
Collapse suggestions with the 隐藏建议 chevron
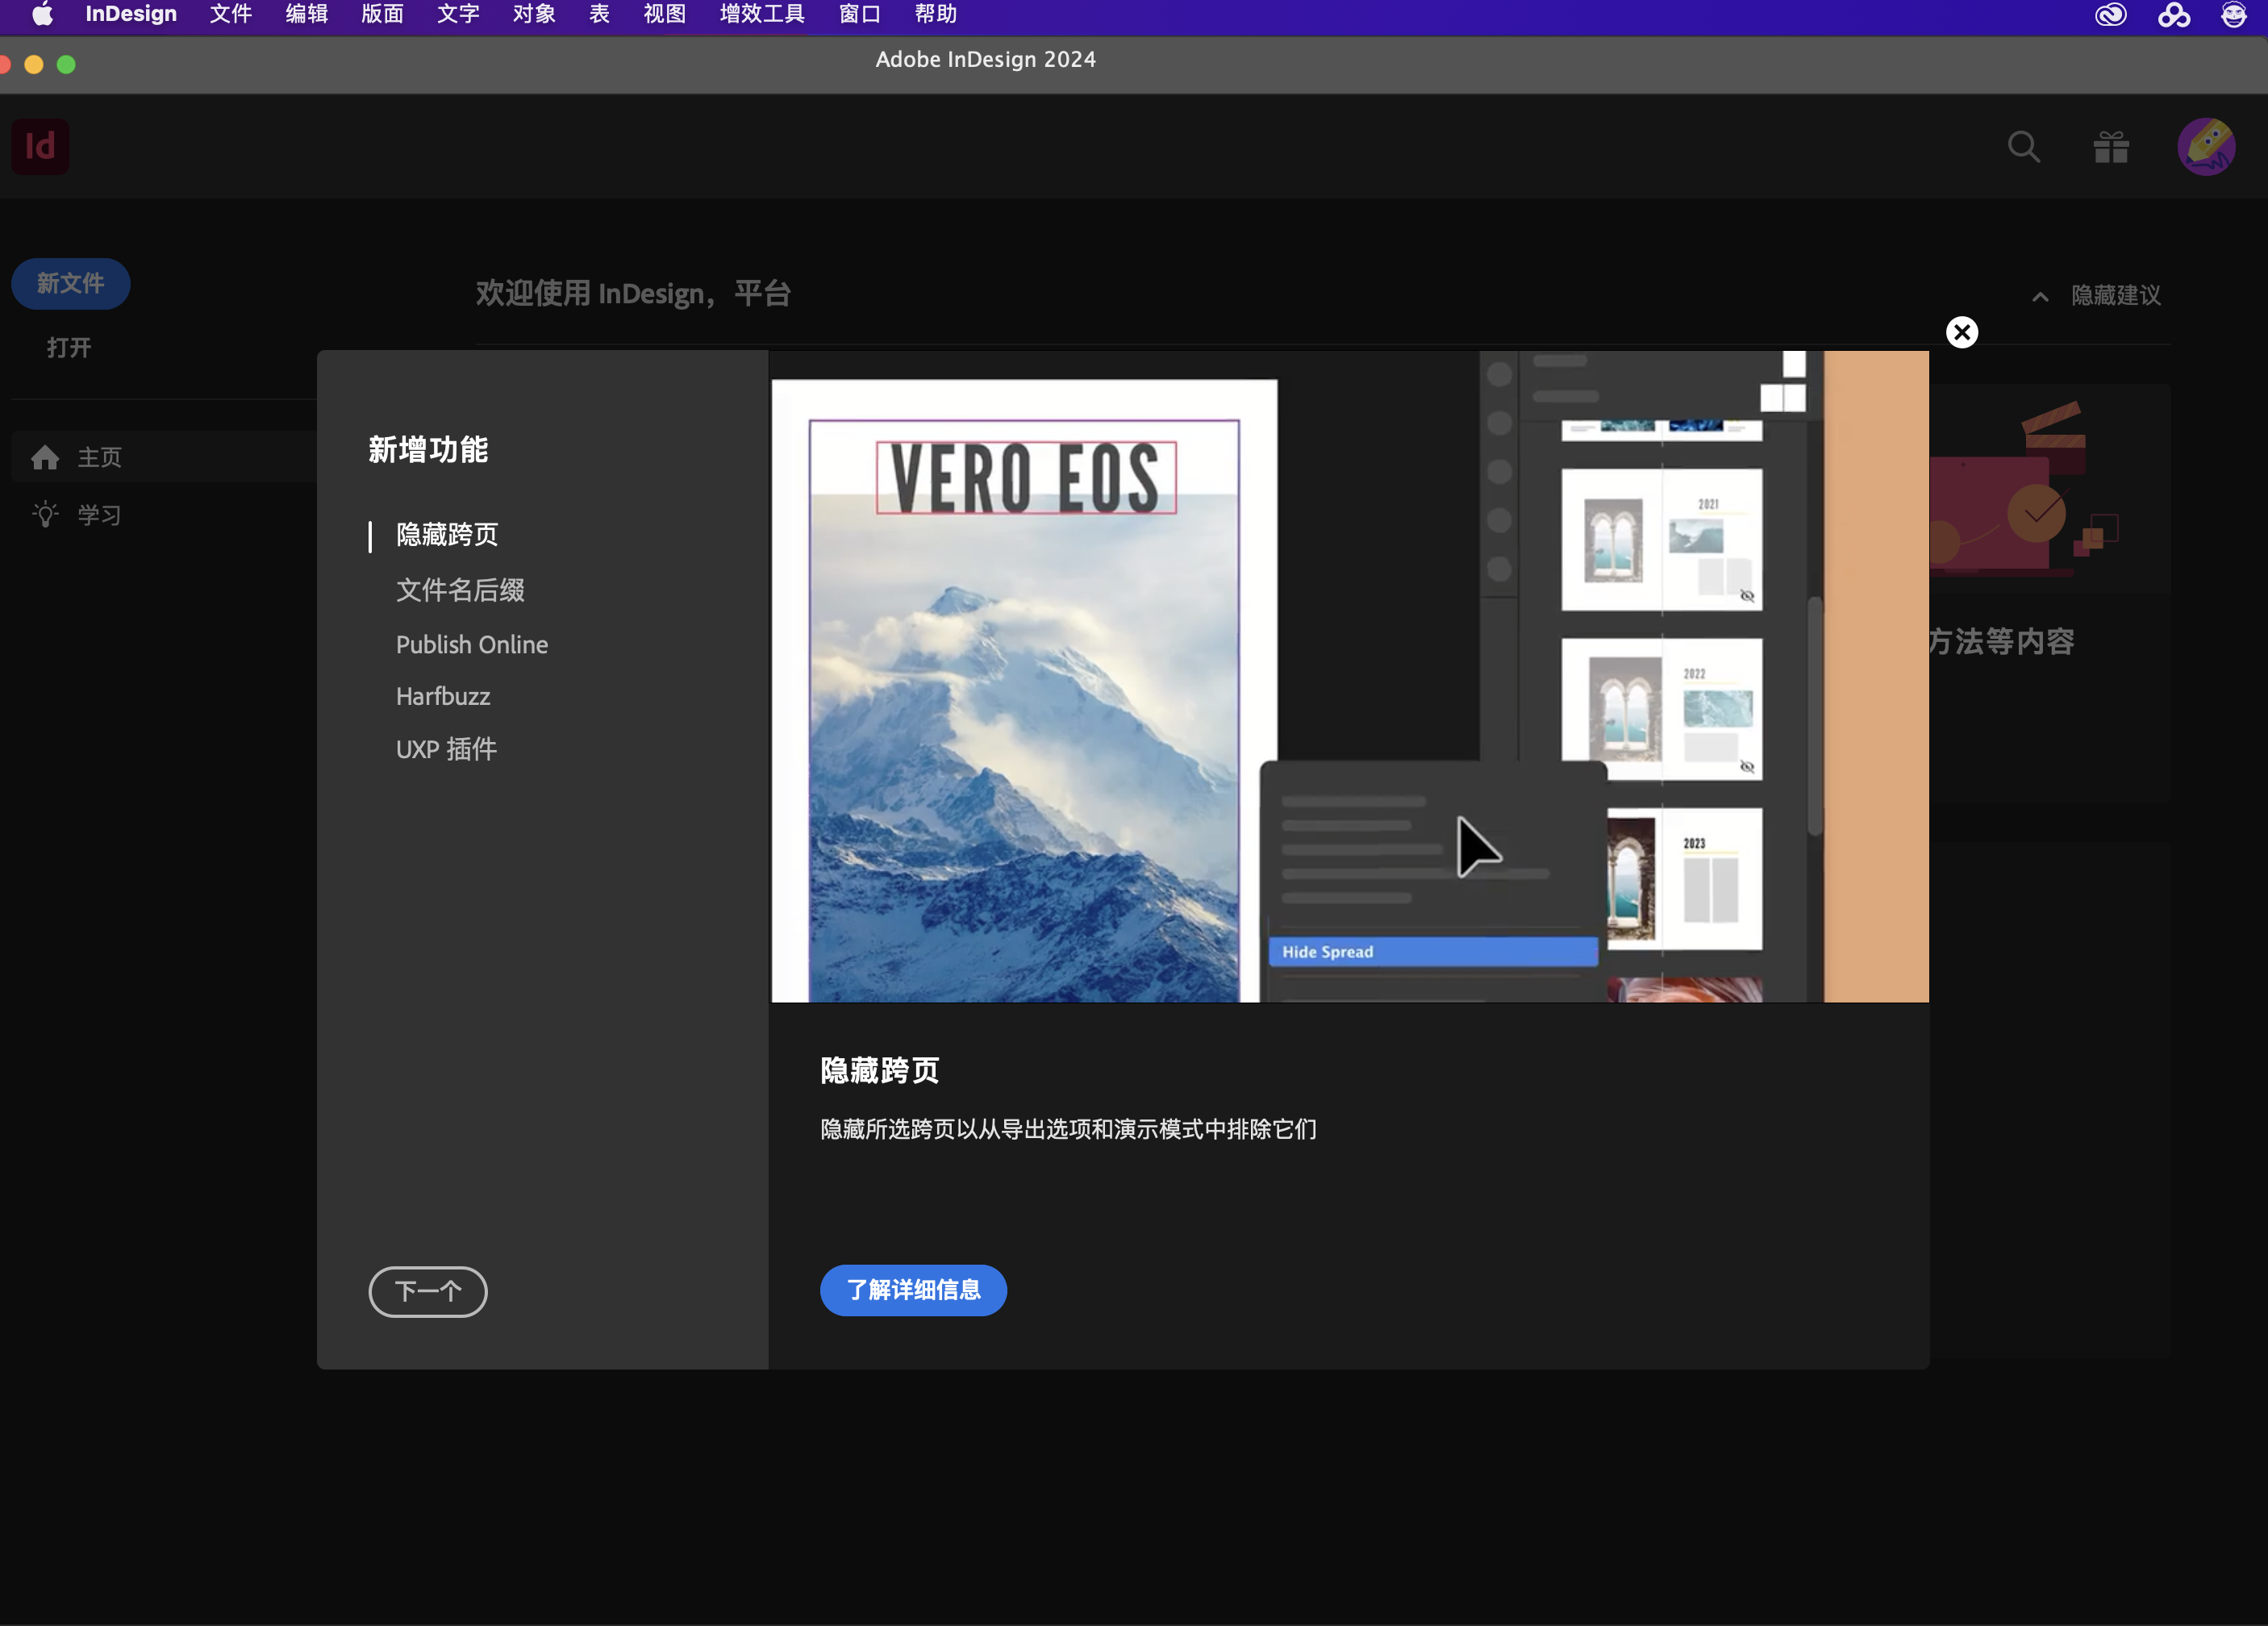click(2040, 296)
